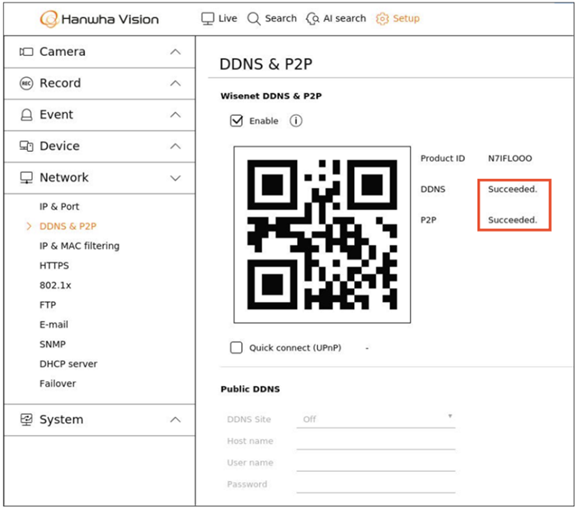Open the Setup tab label
577x509 pixels.
[406, 18]
